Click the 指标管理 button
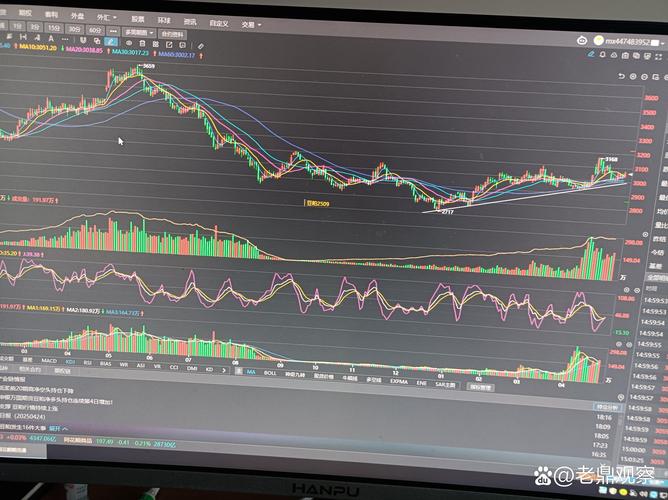 pos(481,387)
